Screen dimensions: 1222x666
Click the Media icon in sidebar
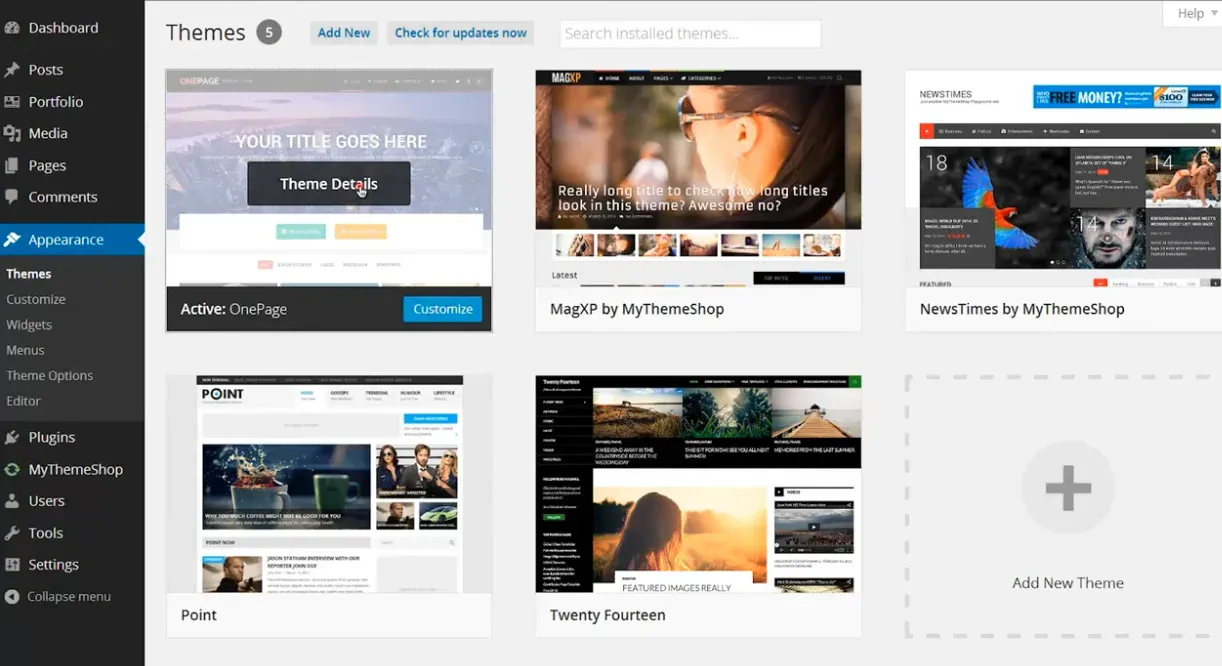[x=12, y=133]
